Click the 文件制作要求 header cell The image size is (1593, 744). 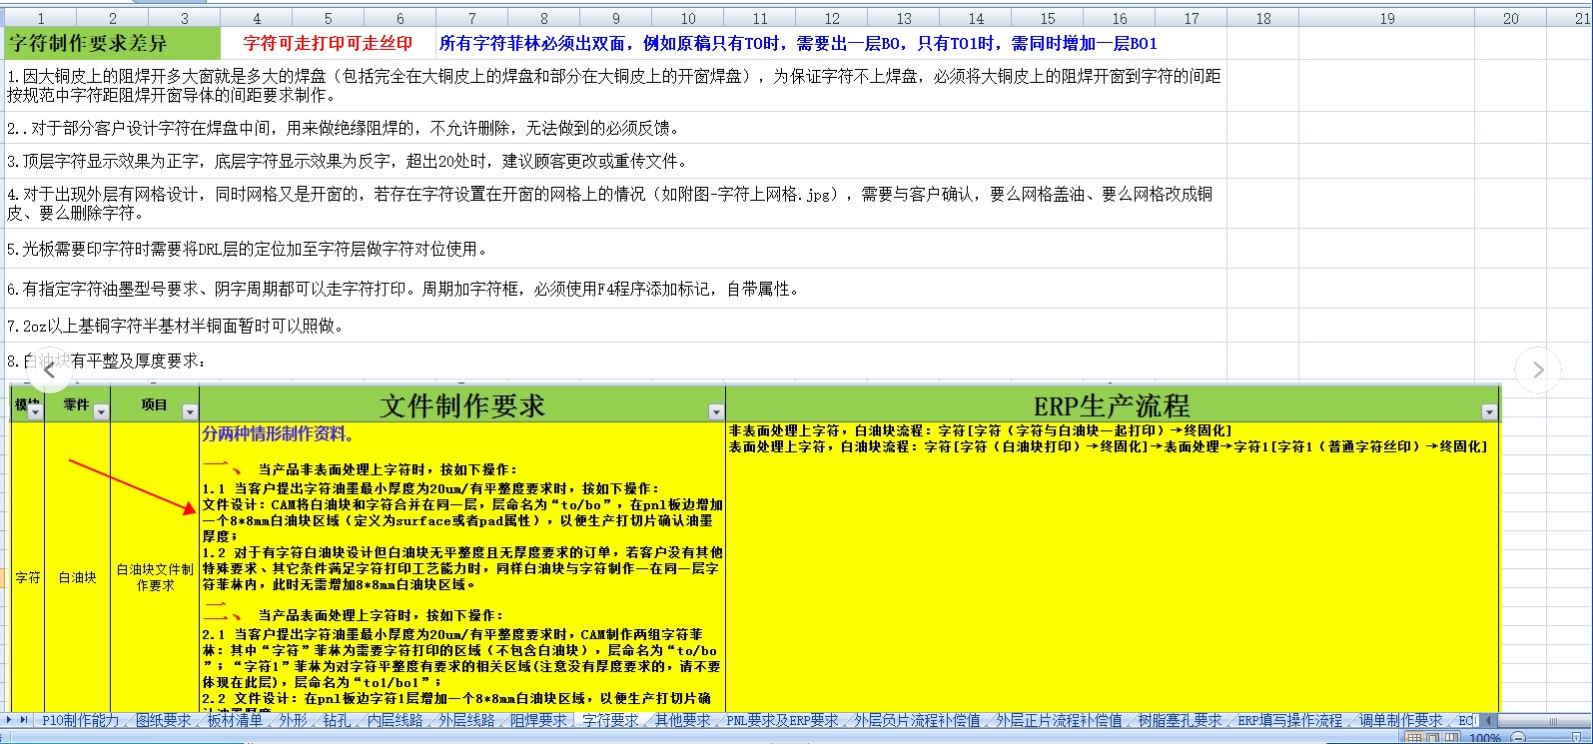[x=463, y=405]
